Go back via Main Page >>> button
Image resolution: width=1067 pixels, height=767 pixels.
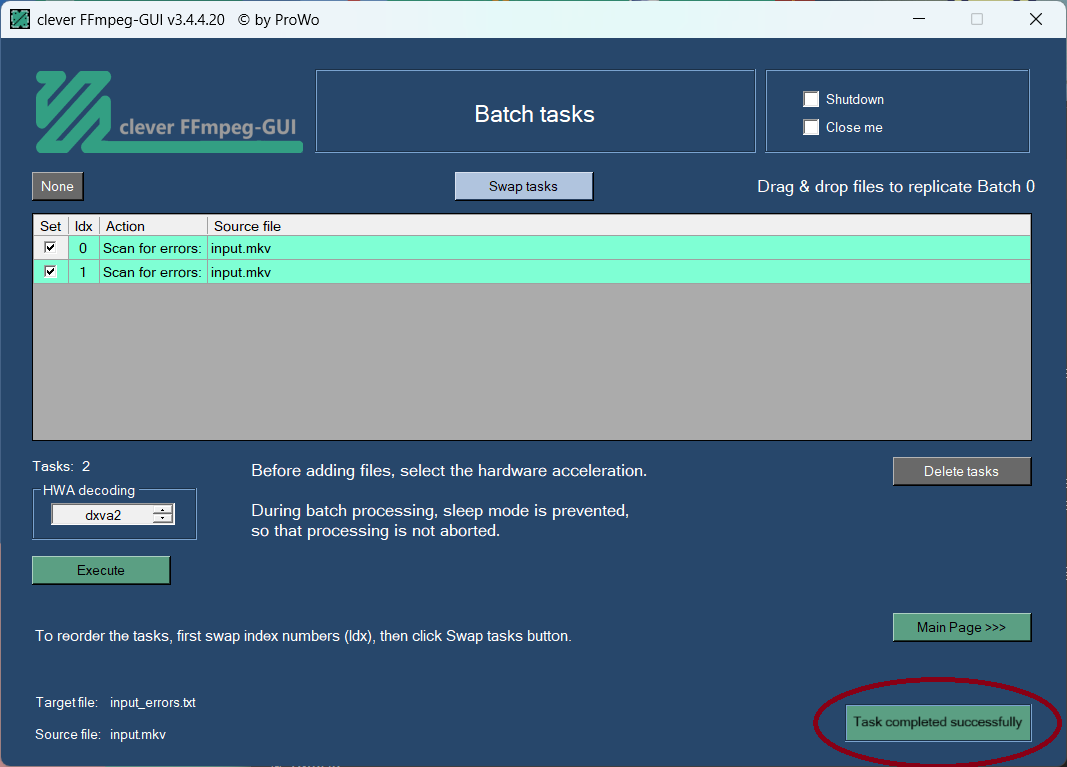tap(962, 627)
